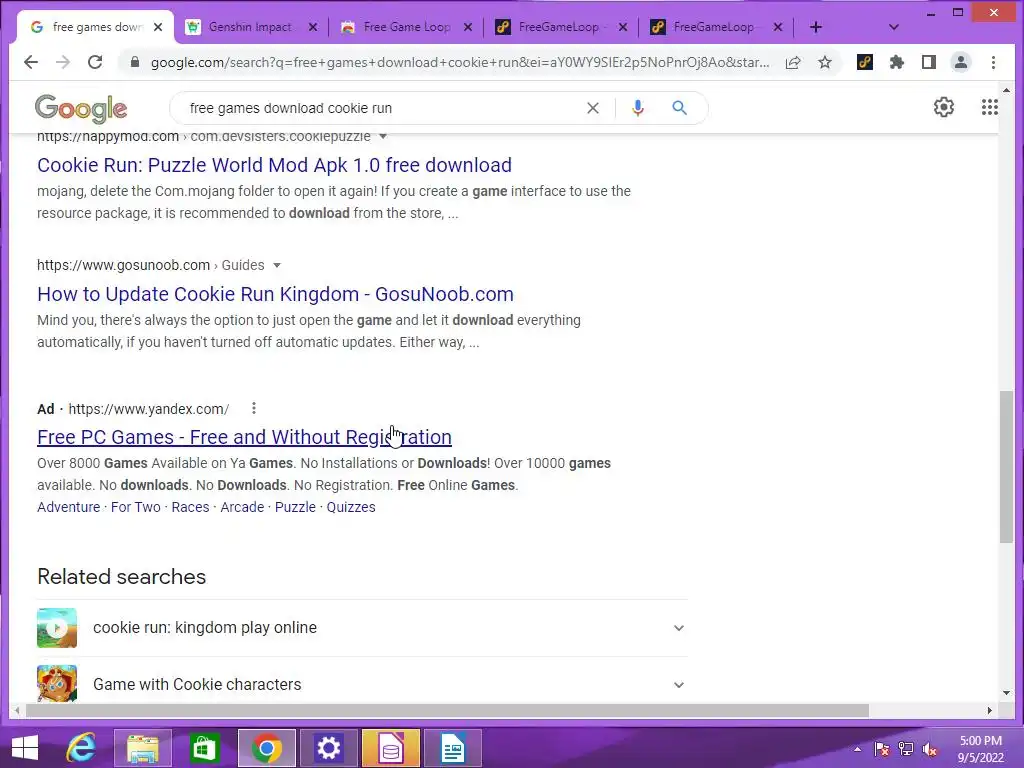The width and height of the screenshot is (1024, 768).
Task: Open the Quizzes sitelink
Action: coord(351,507)
